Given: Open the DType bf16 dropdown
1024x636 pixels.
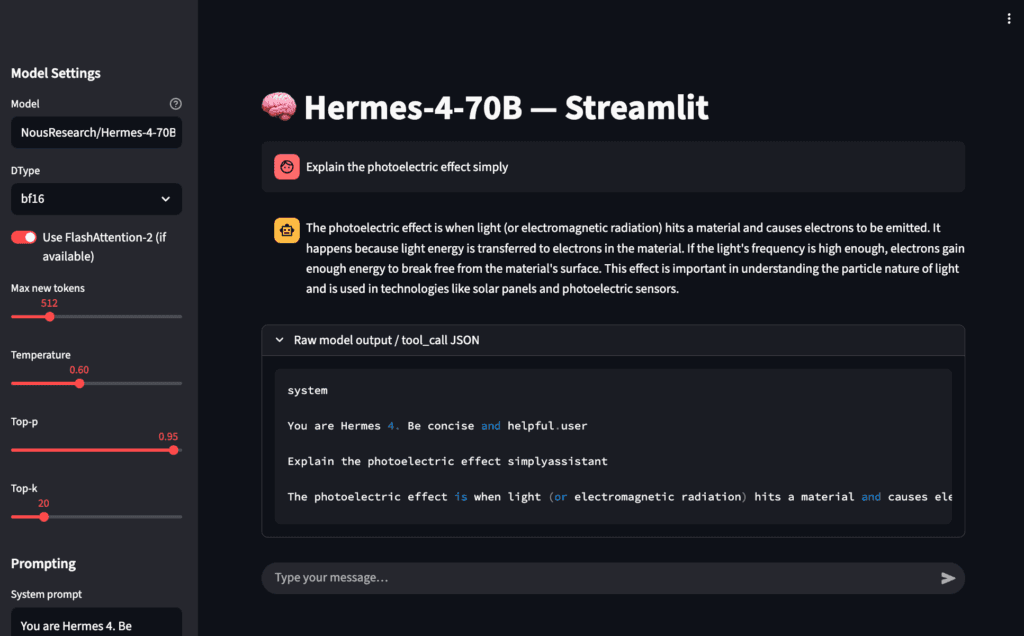Looking at the screenshot, I should (x=97, y=199).
